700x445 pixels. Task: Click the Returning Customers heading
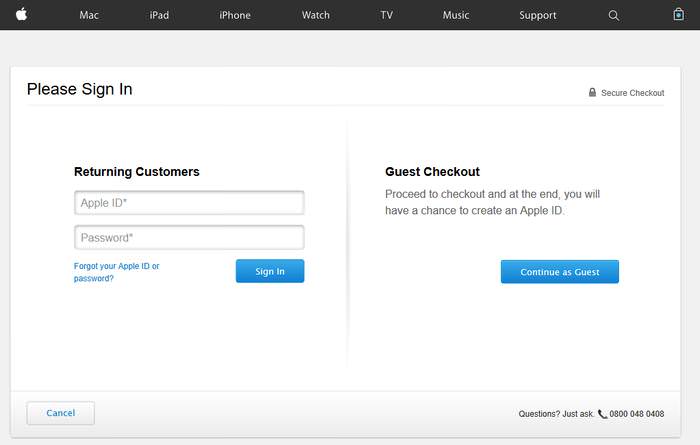137,172
